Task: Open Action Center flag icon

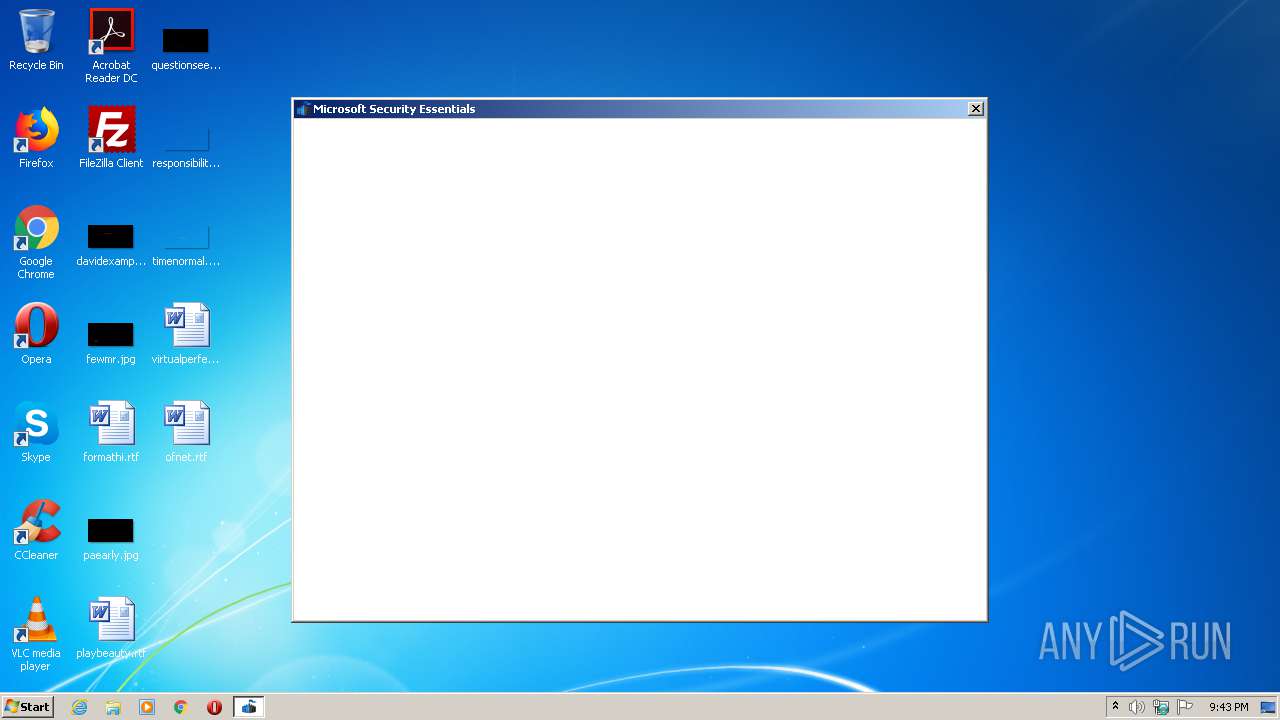Action: point(1185,707)
